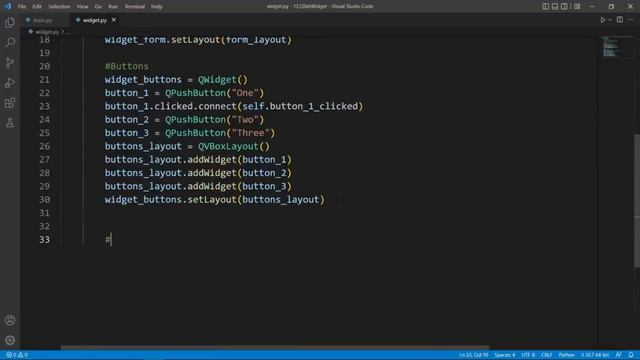Open Customize Layout icon
The width and height of the screenshot is (640, 360).
click(577, 6)
